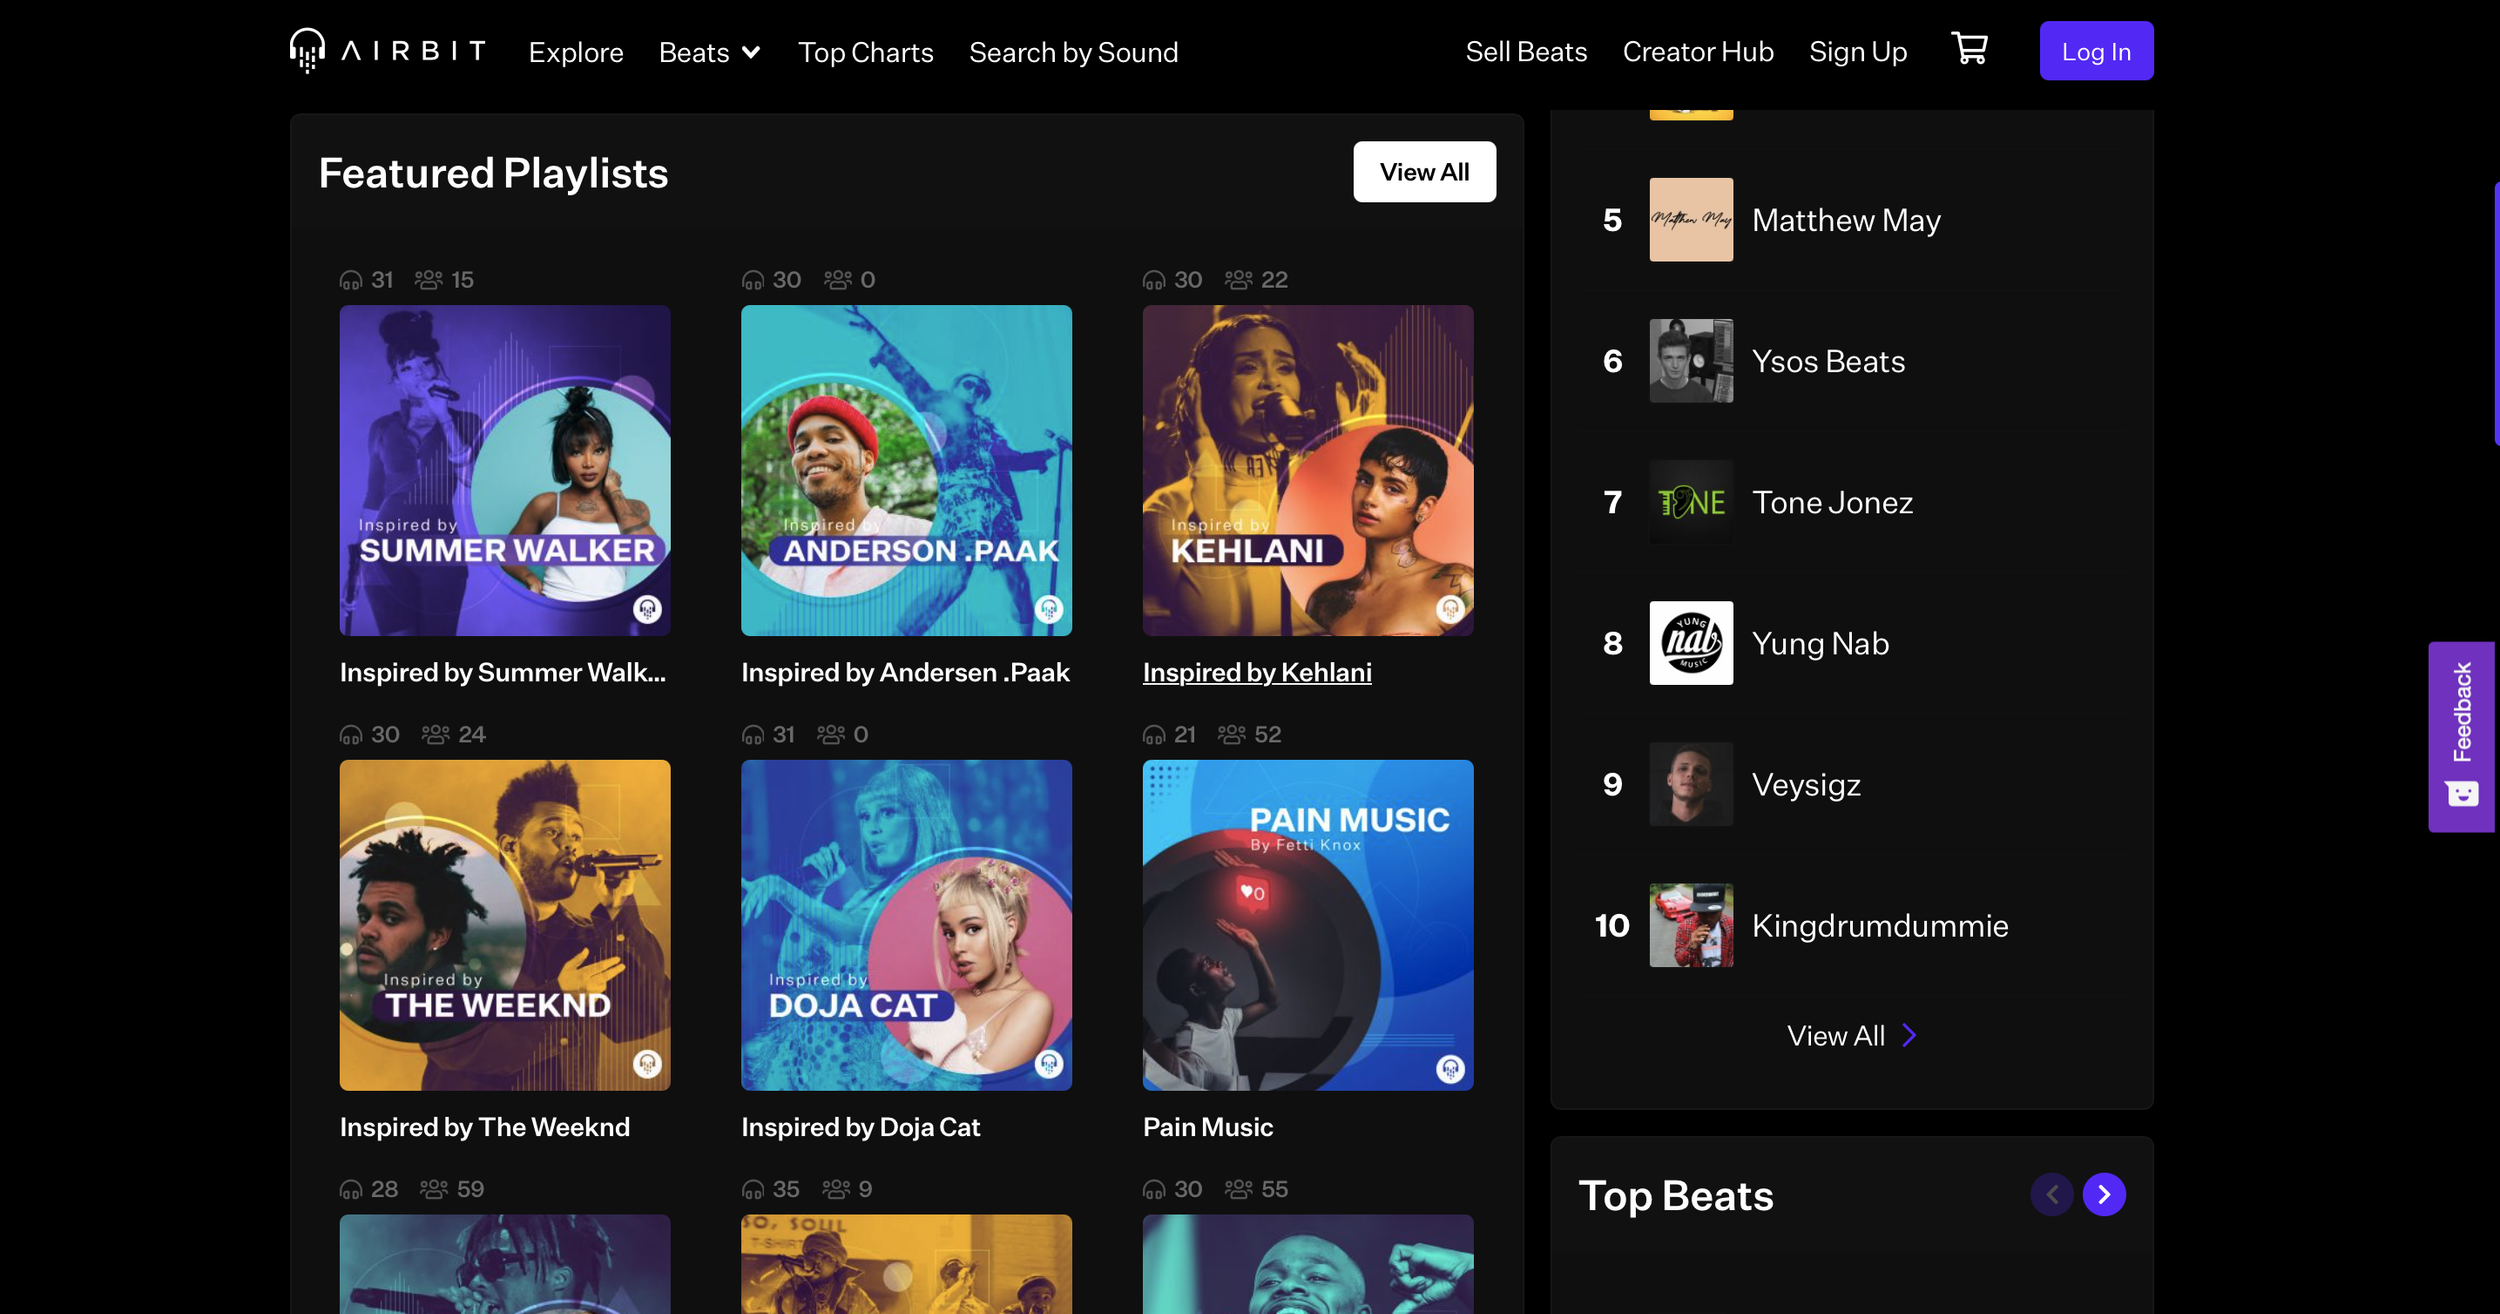The height and width of the screenshot is (1314, 2500).
Task: Click Matthew May producer name
Action: (1846, 220)
